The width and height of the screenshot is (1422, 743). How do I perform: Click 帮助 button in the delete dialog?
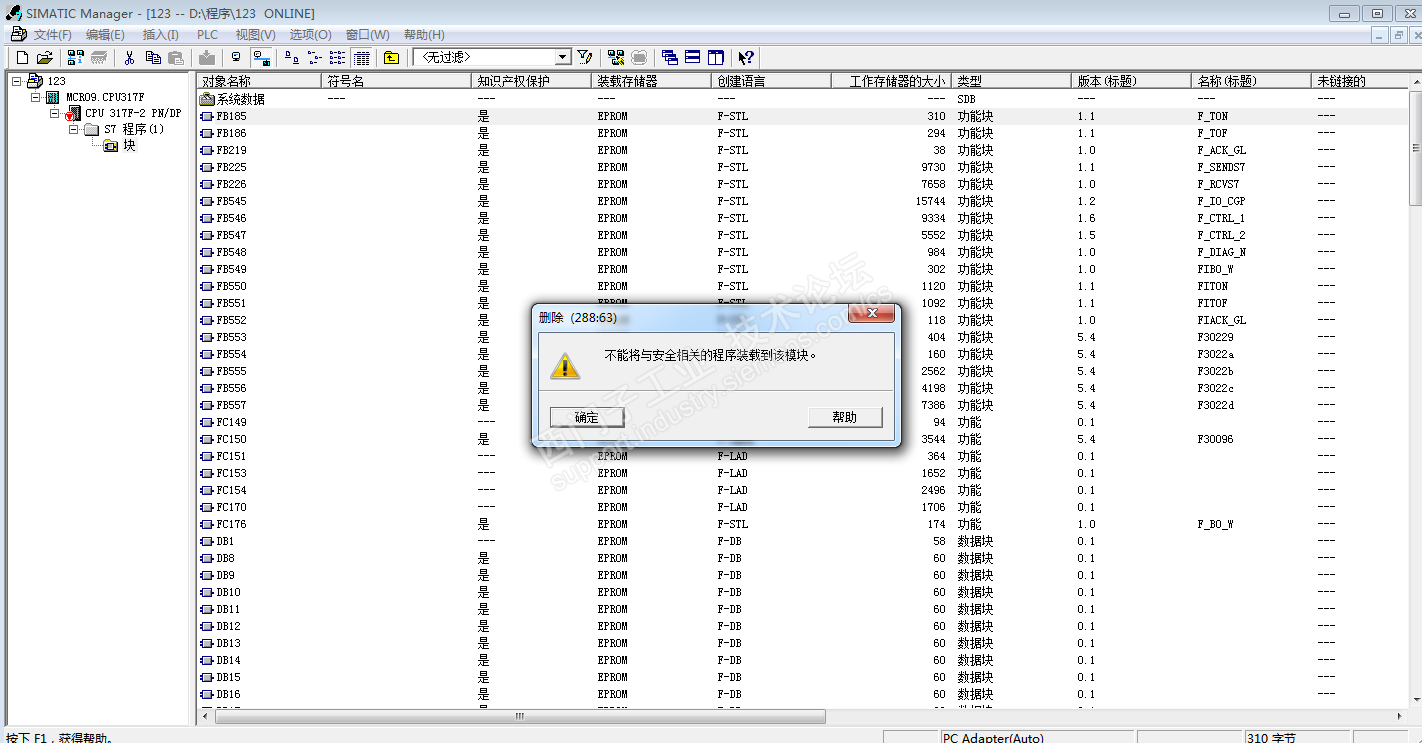[845, 417]
